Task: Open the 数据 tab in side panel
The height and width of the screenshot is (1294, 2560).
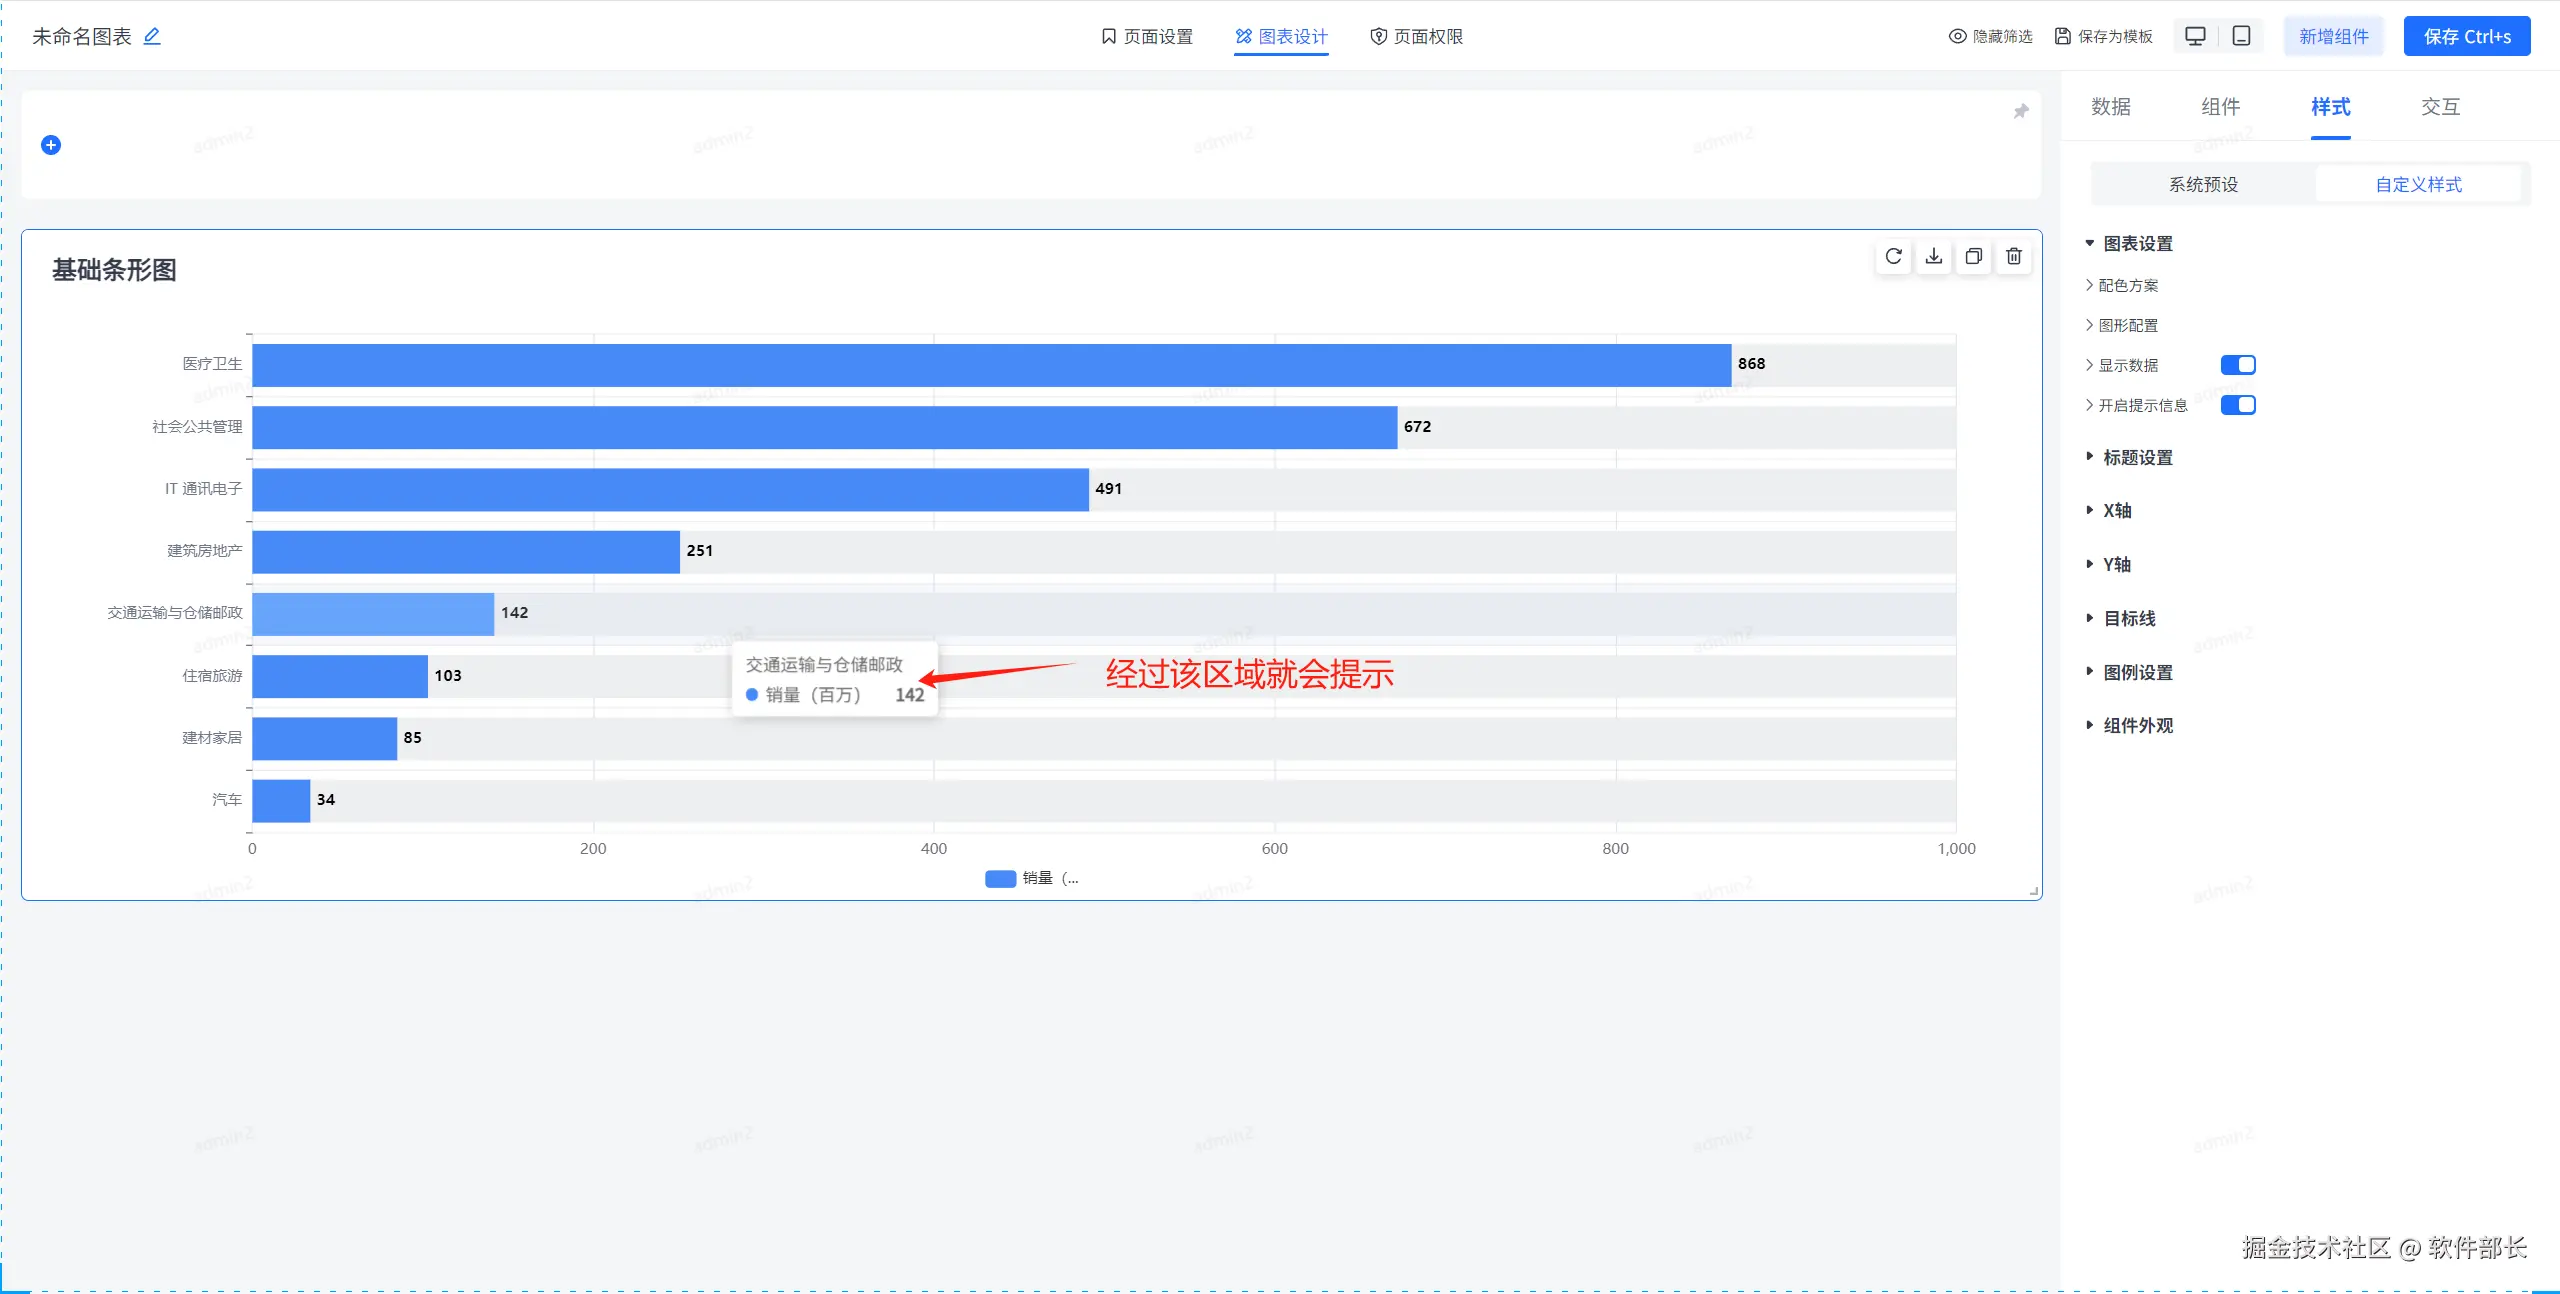Action: click(x=2110, y=107)
